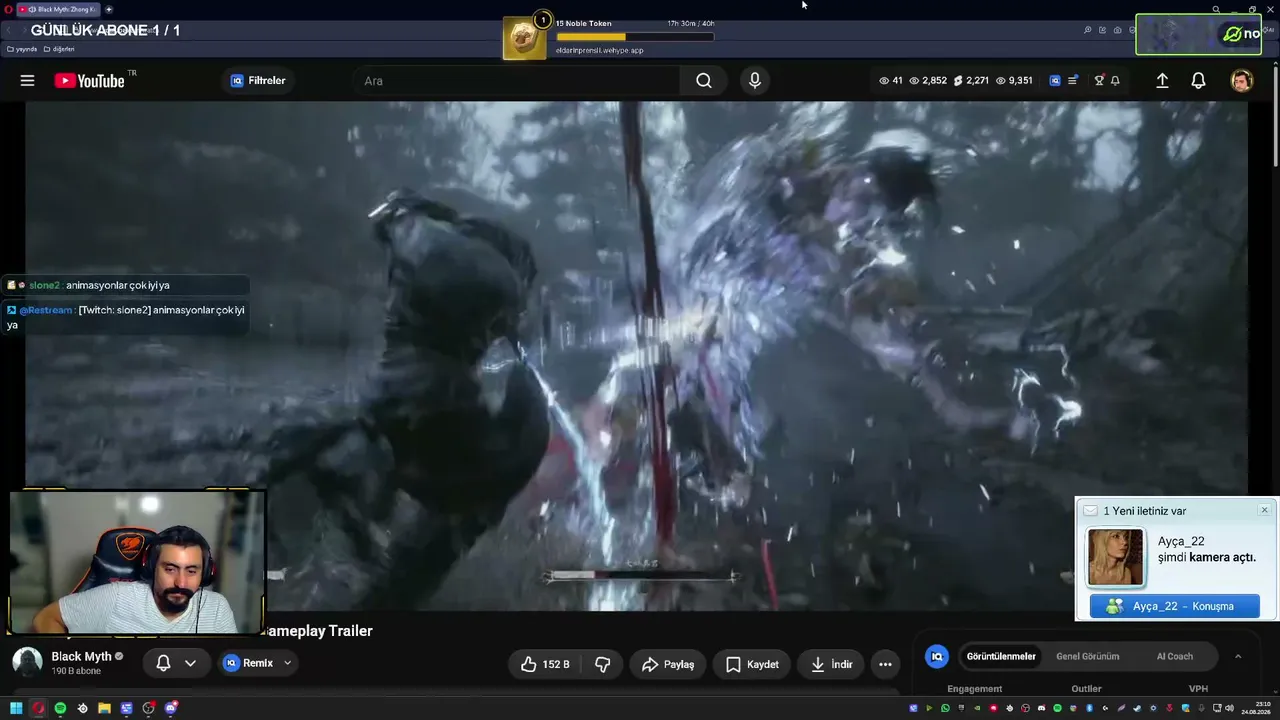Image resolution: width=1280 pixels, height=720 pixels.
Task: Click the 2,852 views stat
Action: pos(927,81)
